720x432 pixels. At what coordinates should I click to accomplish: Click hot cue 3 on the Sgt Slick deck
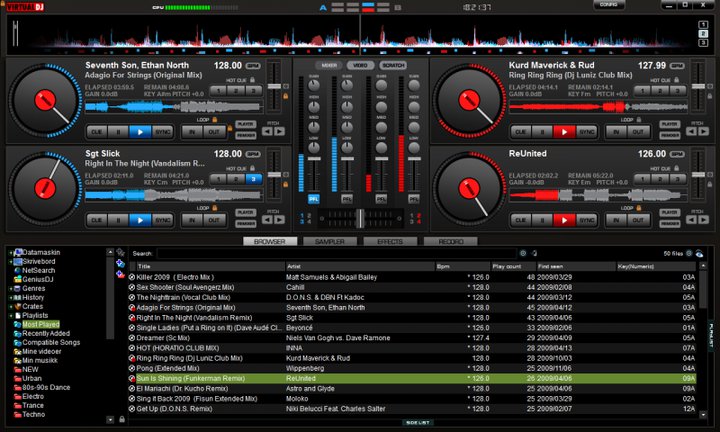point(253,179)
